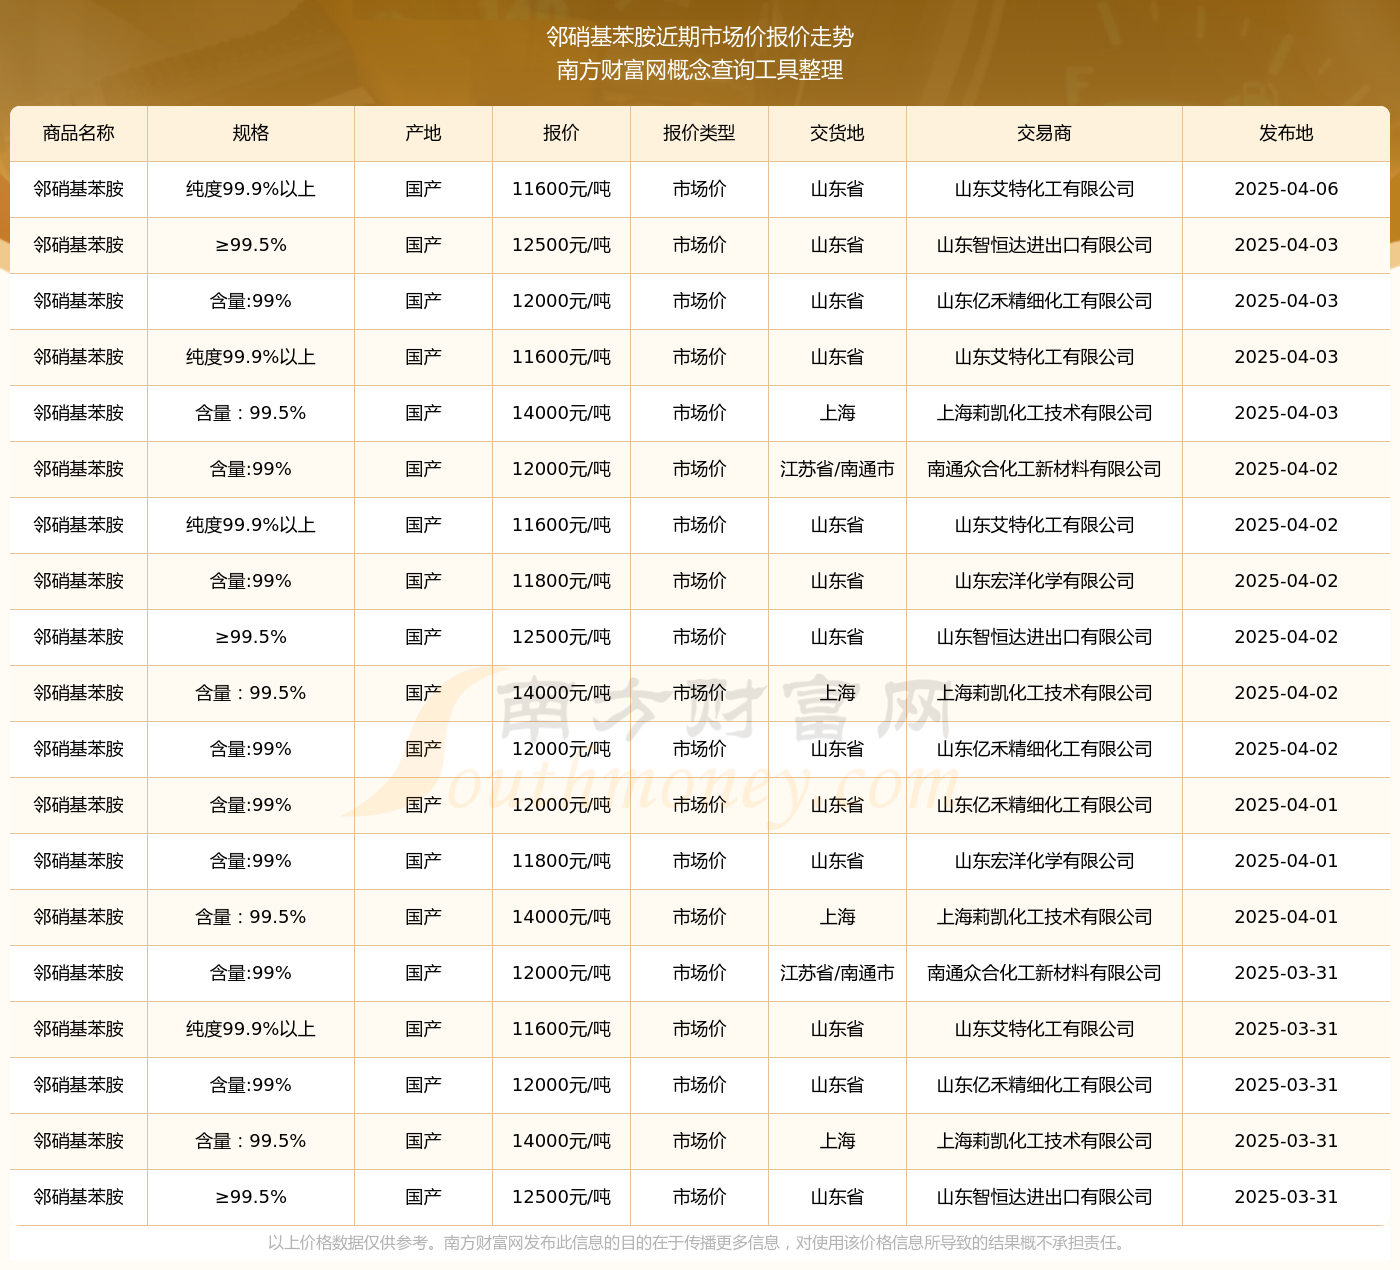Click 山东艾特化工有限公司 in the 2025-03-31 row
This screenshot has width=1400, height=1270.
tap(1044, 1029)
